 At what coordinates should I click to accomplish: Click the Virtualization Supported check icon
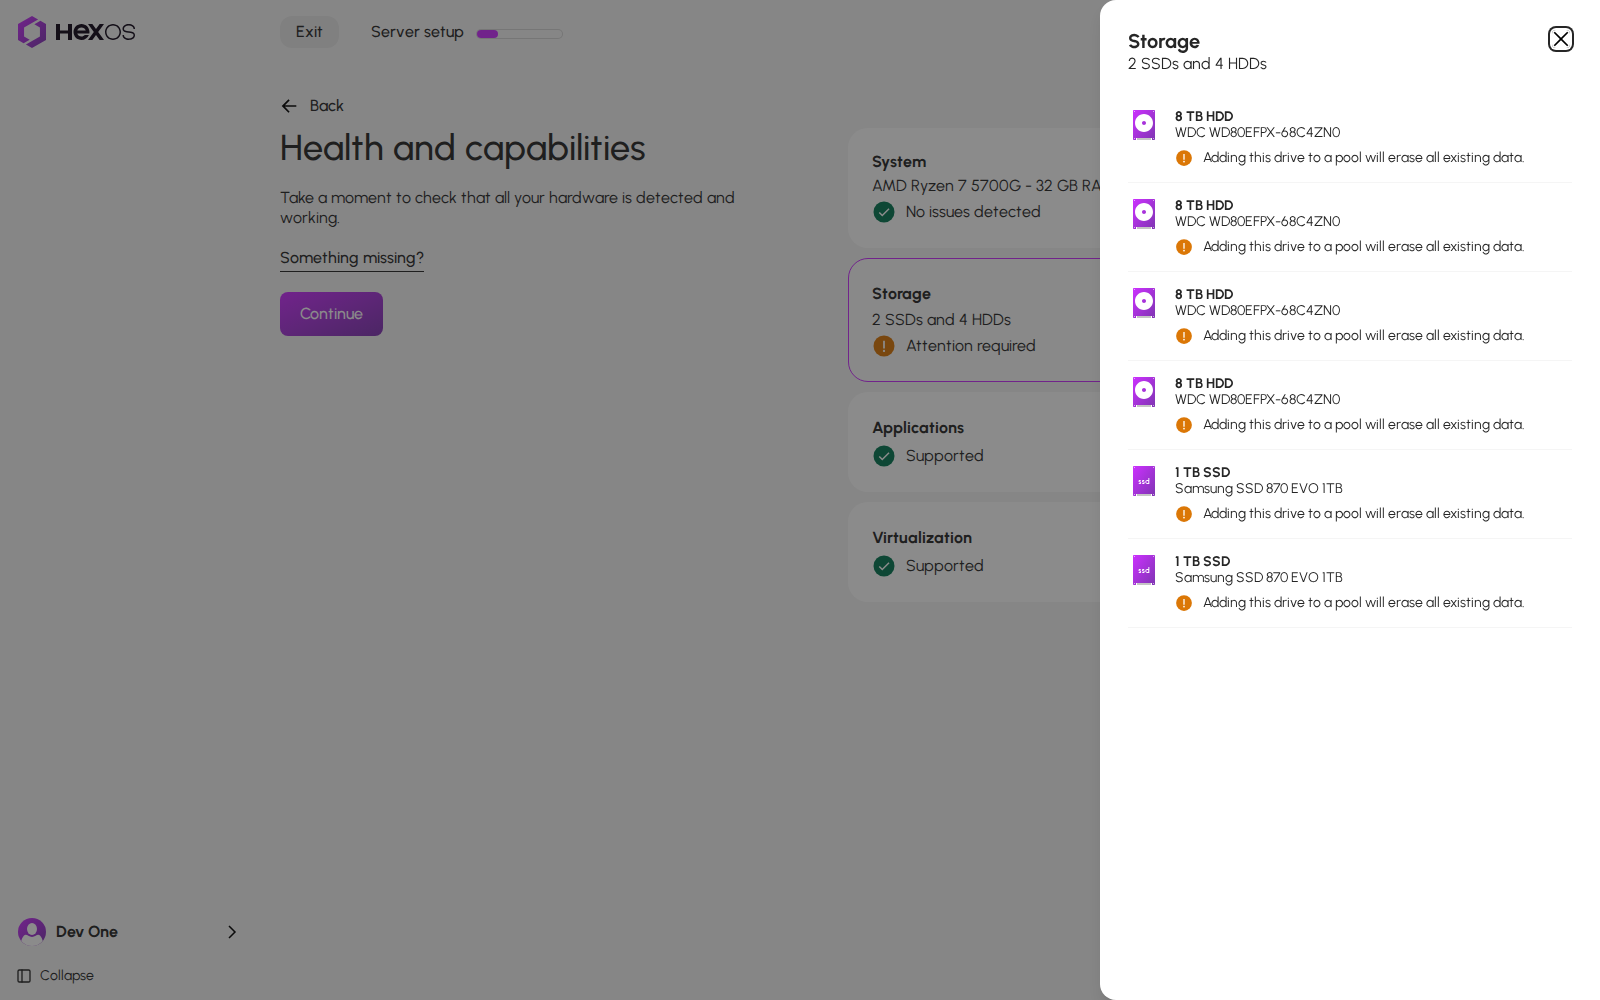click(x=884, y=566)
